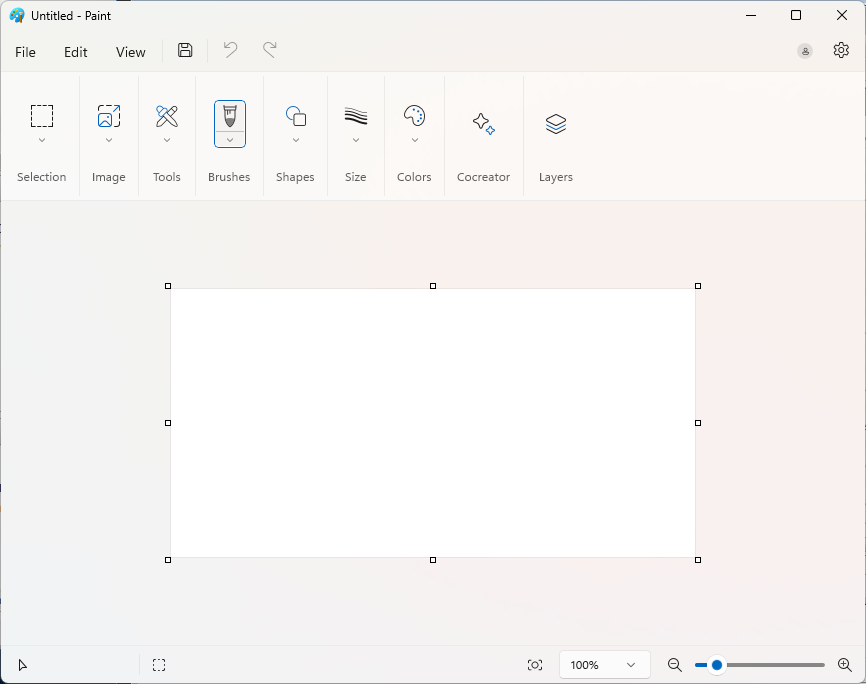
Task: Click the user account avatar icon
Action: (x=805, y=51)
